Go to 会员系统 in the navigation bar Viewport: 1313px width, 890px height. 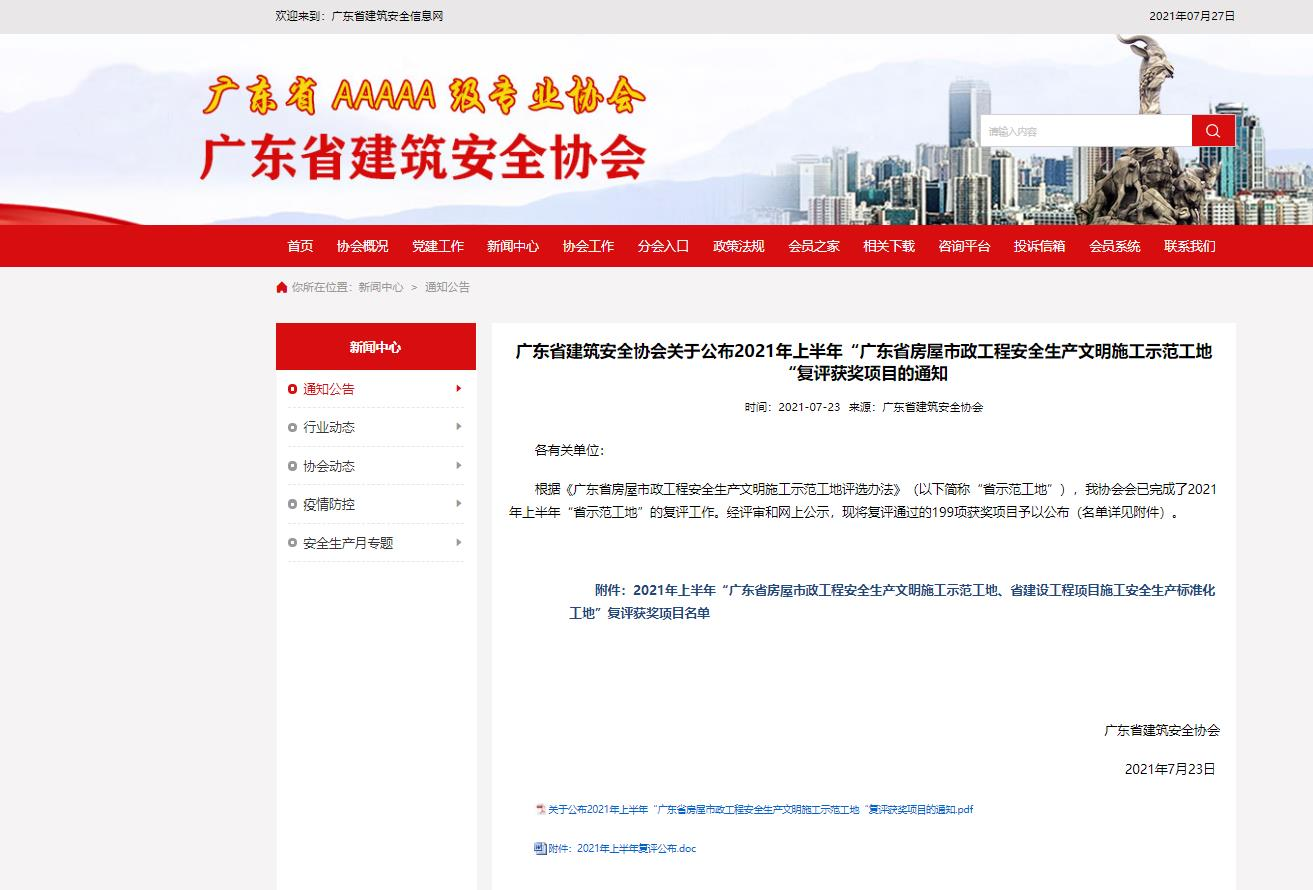1114,246
